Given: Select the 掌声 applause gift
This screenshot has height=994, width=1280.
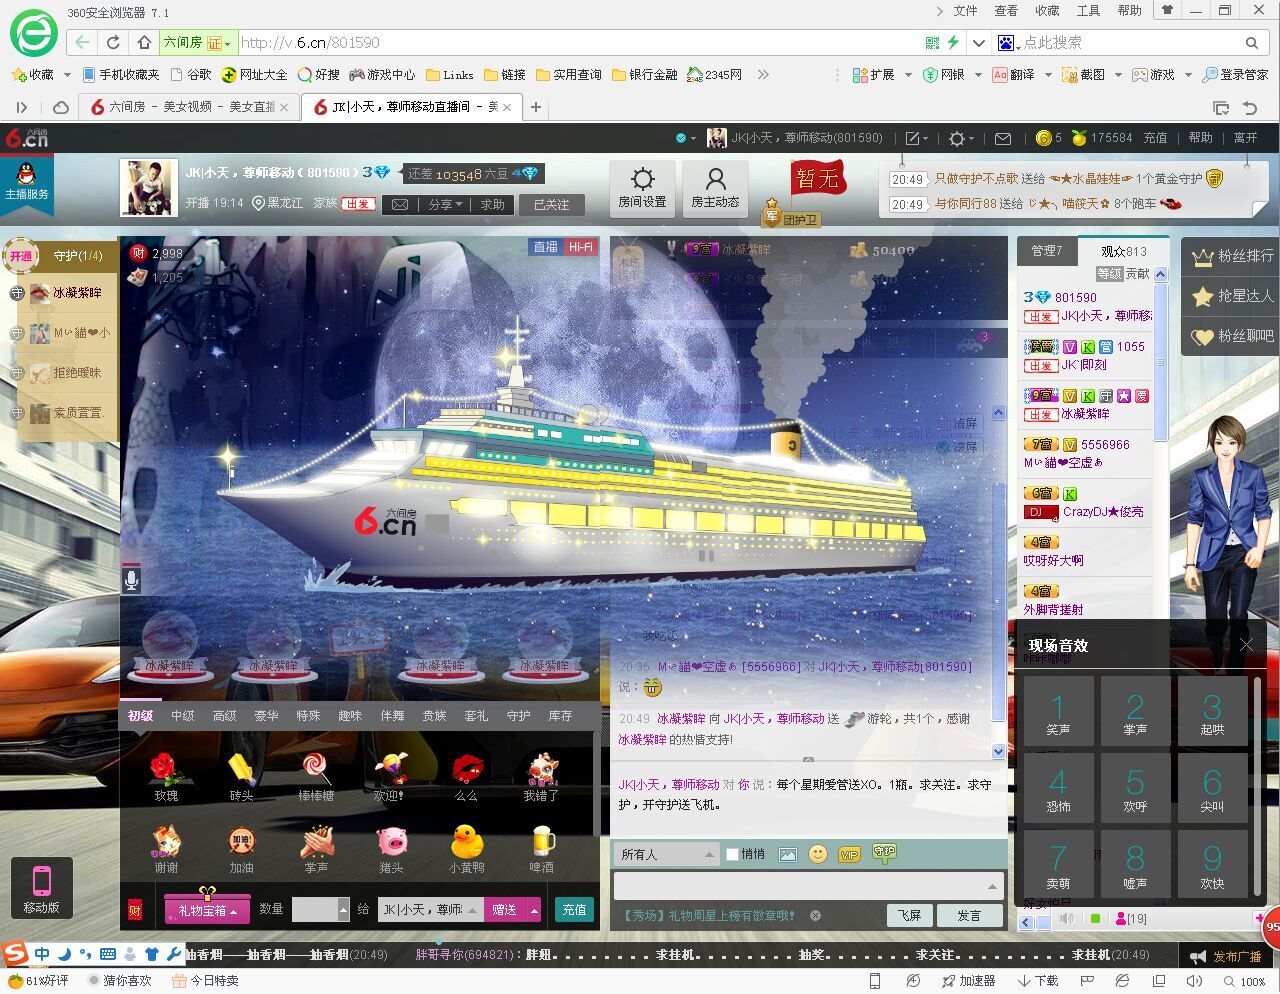Looking at the screenshot, I should click(x=316, y=842).
